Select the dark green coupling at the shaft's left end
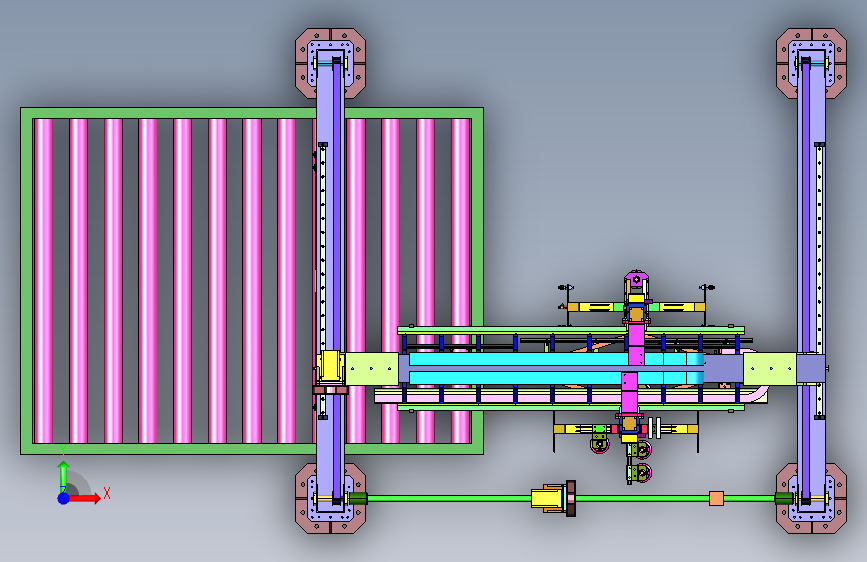This screenshot has width=867, height=562. (x=358, y=498)
